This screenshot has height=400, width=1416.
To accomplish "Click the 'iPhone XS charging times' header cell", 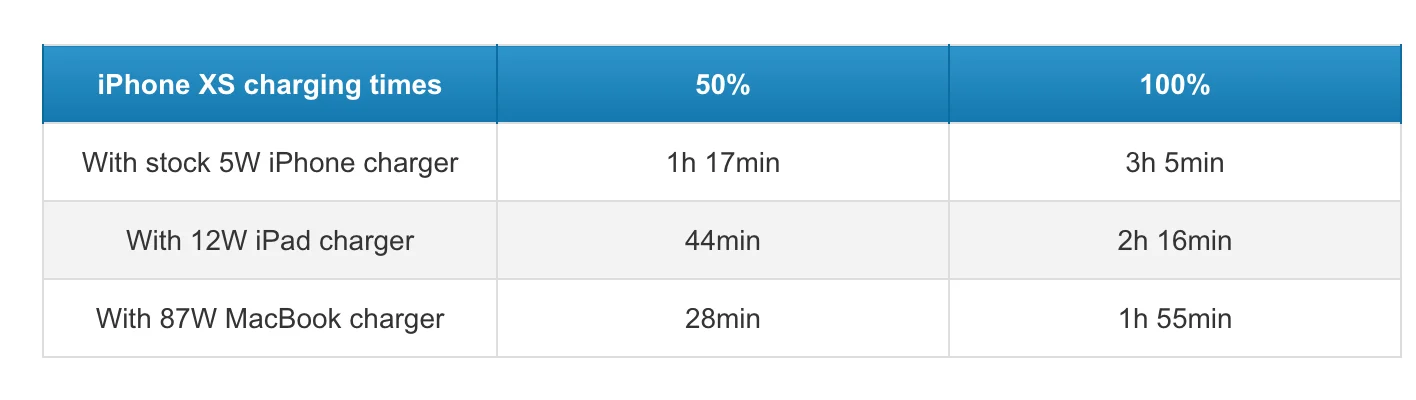I will coord(270,84).
